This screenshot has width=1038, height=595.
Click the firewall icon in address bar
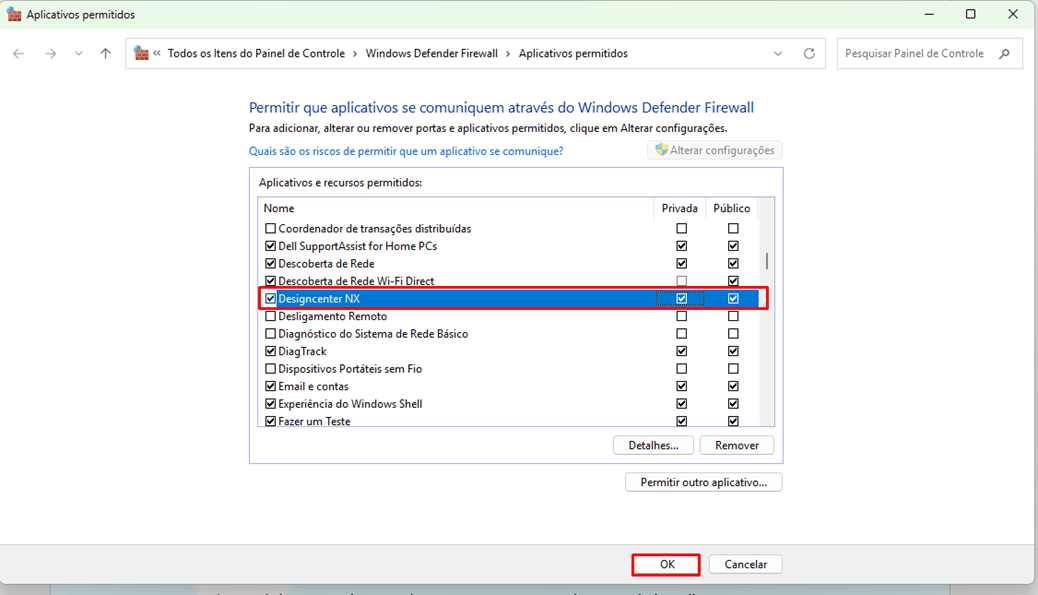click(142, 54)
